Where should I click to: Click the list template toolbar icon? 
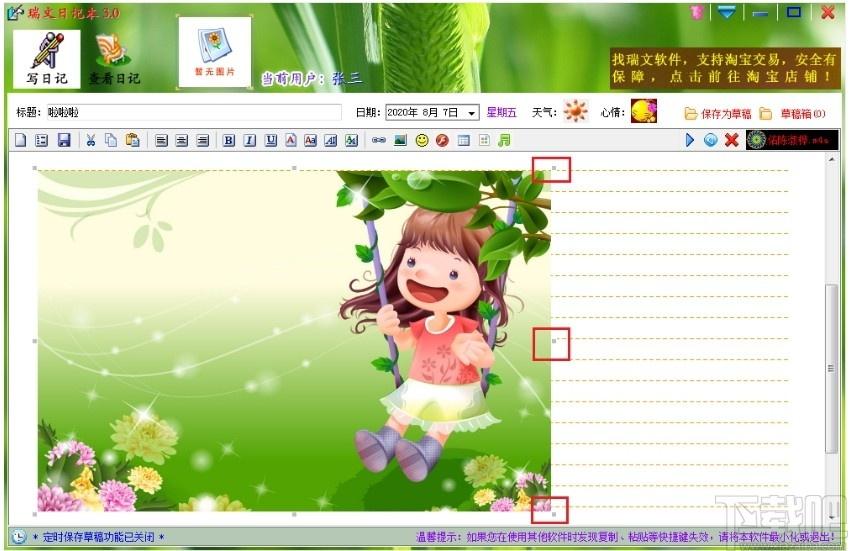point(41,140)
